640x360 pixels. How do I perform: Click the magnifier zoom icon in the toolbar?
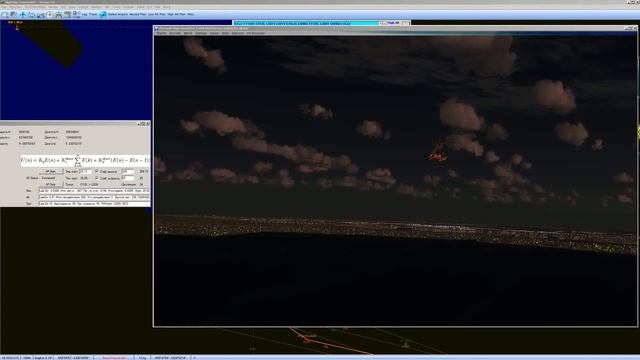click(x=4, y=15)
